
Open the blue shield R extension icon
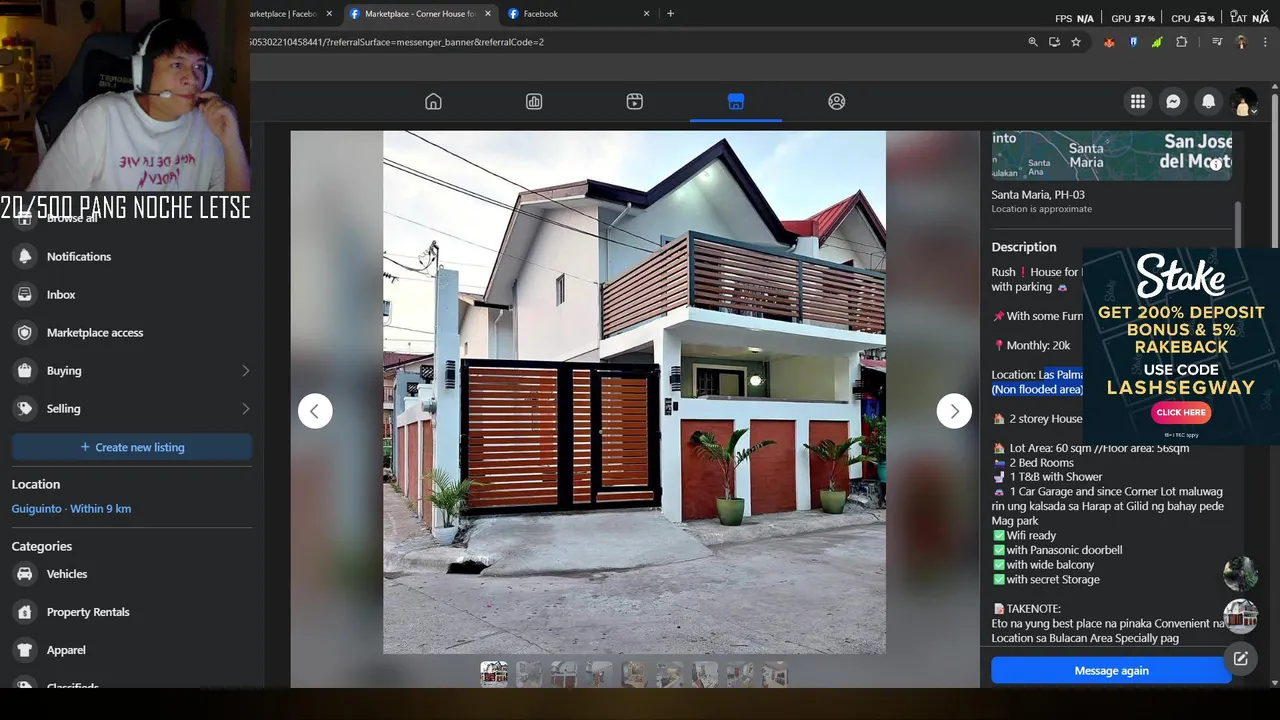click(1133, 42)
